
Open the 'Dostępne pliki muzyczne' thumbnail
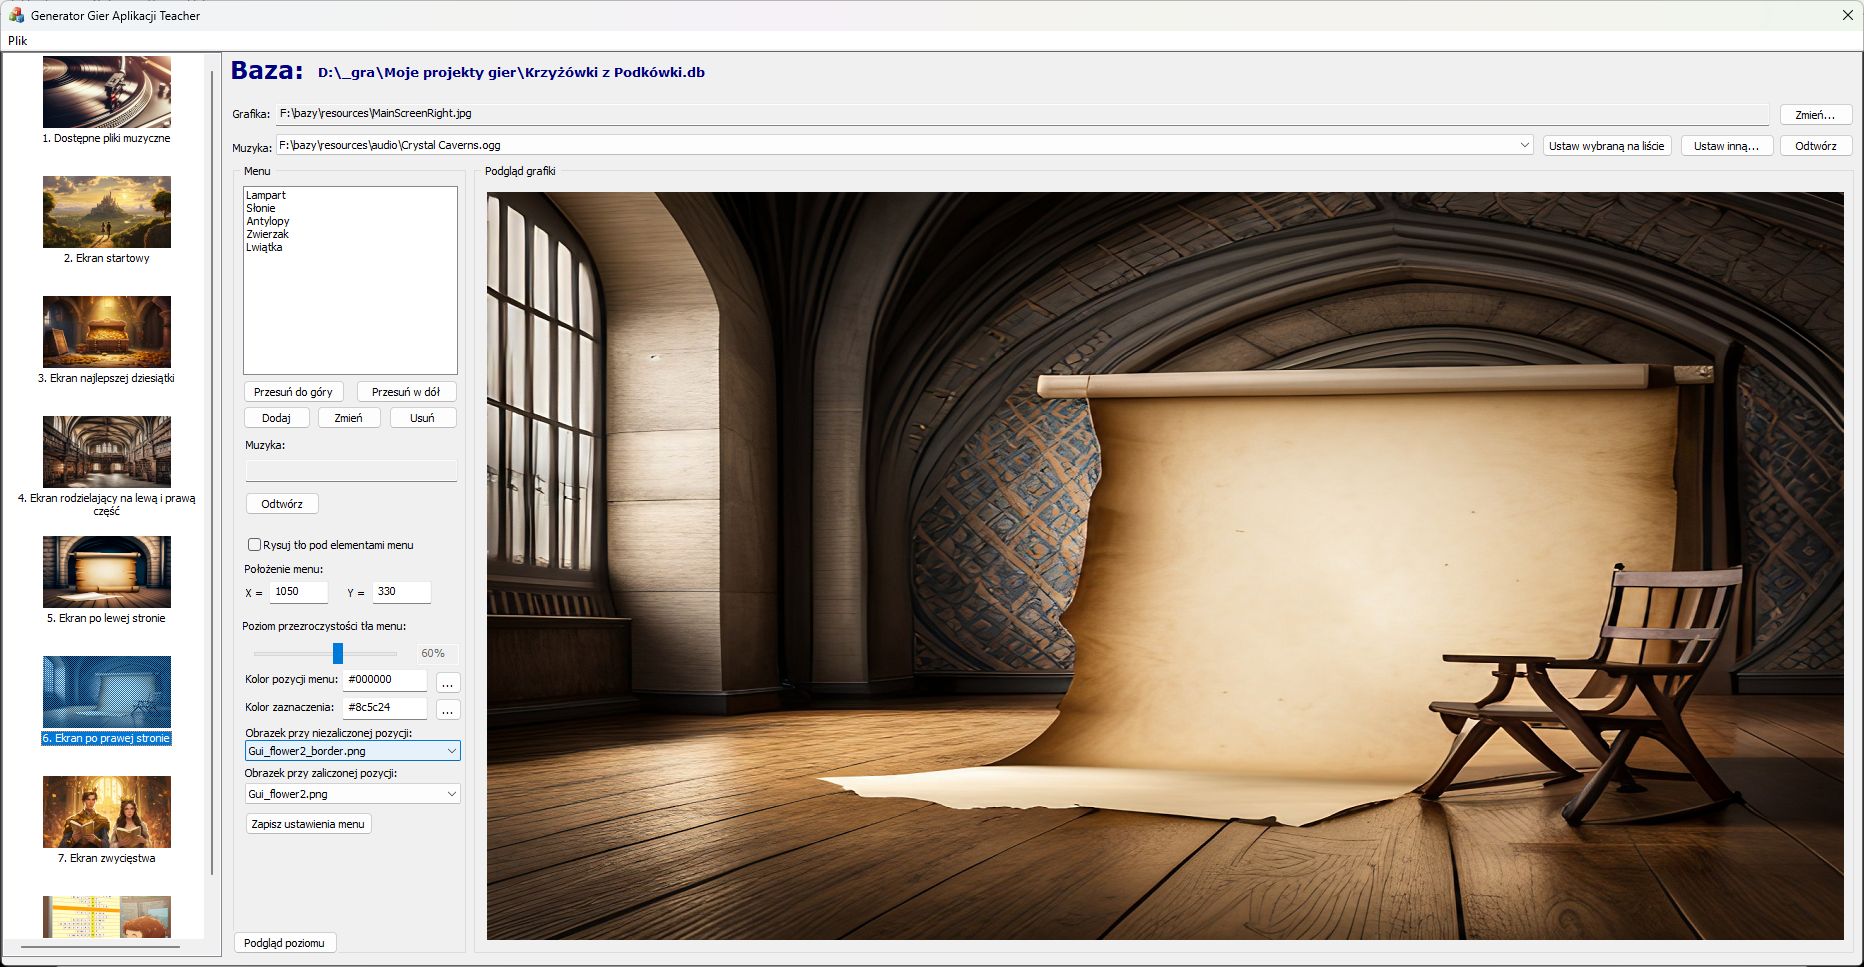(107, 92)
